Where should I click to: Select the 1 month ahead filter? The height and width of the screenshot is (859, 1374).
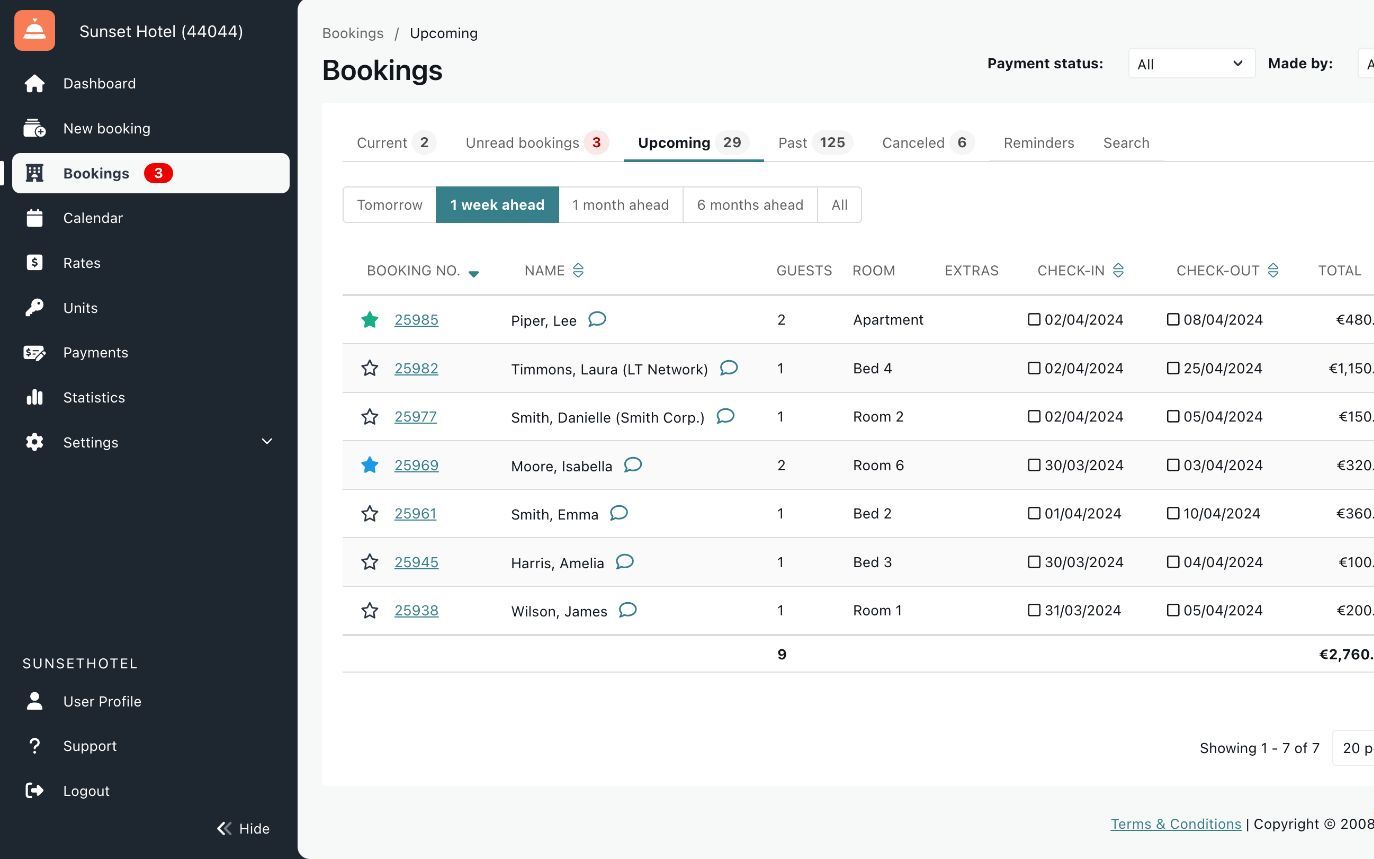[620, 205]
